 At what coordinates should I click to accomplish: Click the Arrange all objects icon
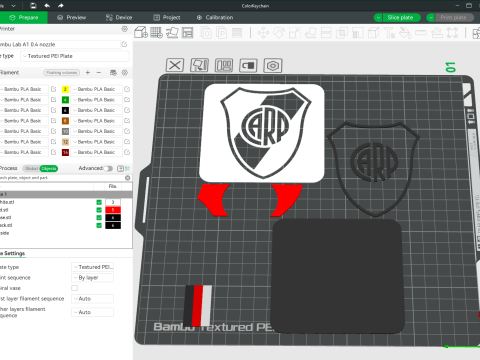click(x=188, y=33)
